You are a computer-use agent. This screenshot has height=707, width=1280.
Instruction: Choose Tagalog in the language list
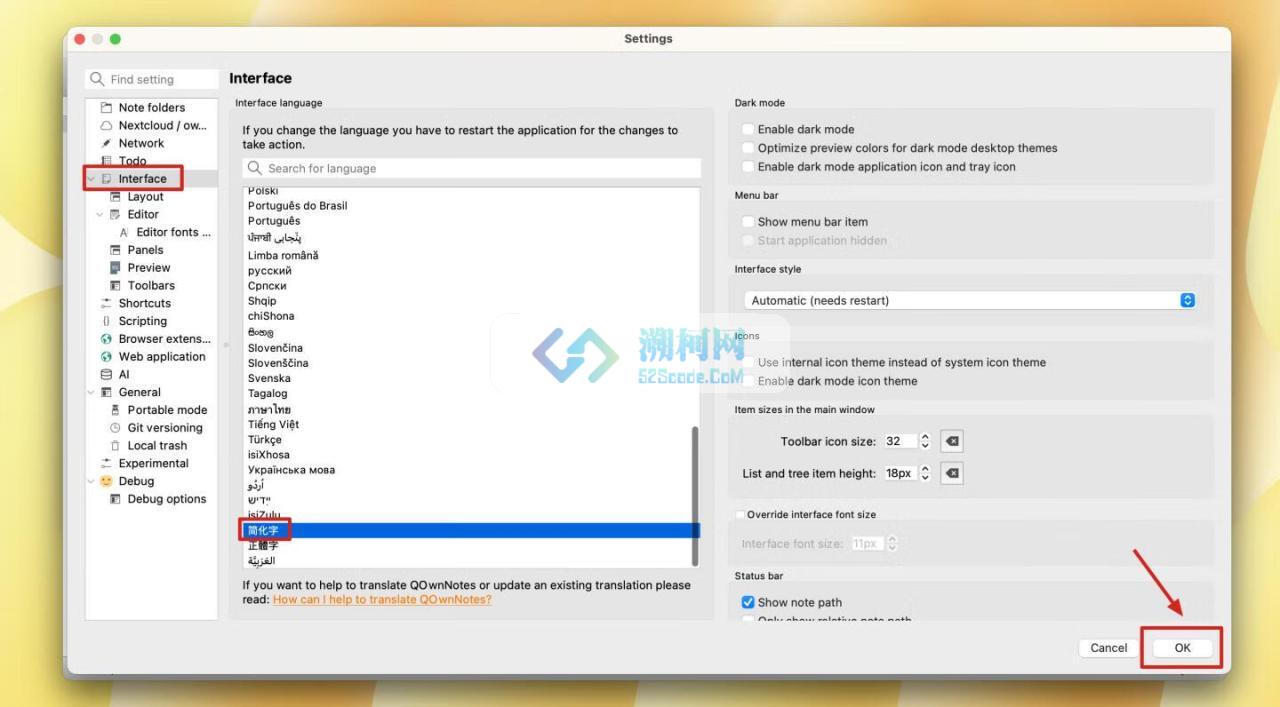(x=267, y=394)
